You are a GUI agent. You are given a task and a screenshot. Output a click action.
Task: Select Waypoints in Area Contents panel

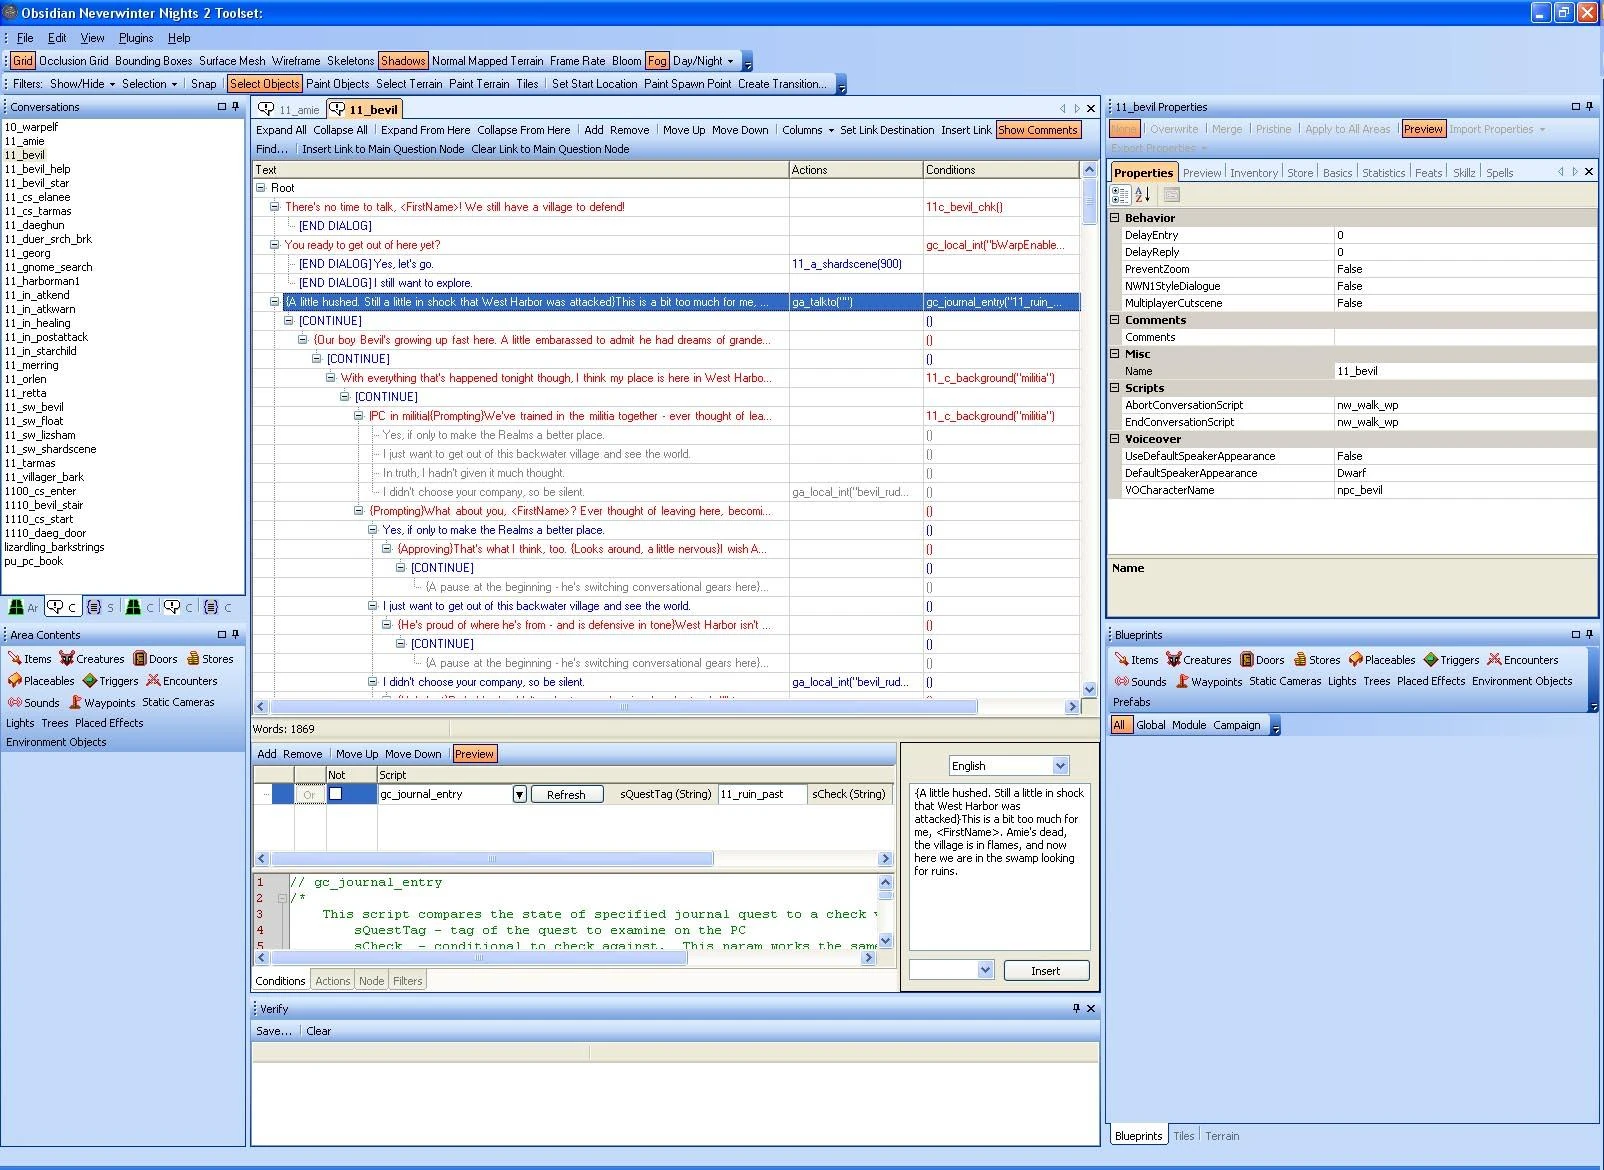click(101, 703)
